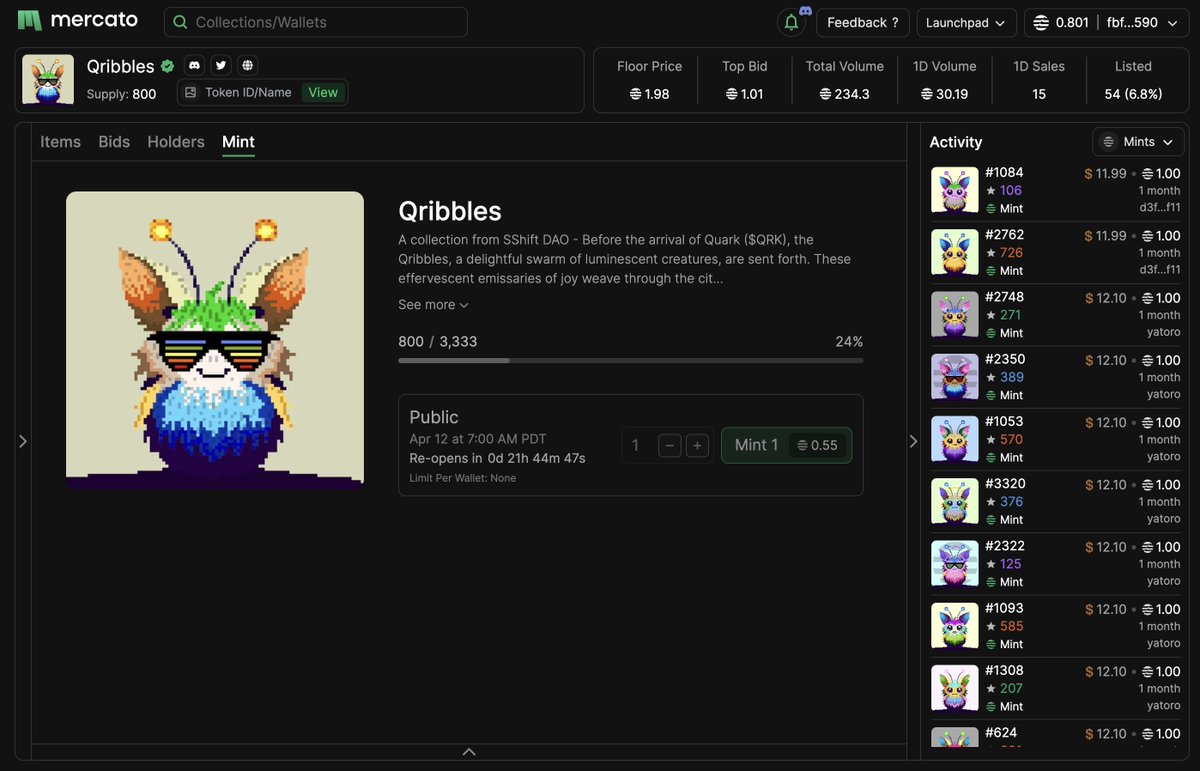The image size is (1200, 771).
Task: Expand See more description
Action: (433, 305)
